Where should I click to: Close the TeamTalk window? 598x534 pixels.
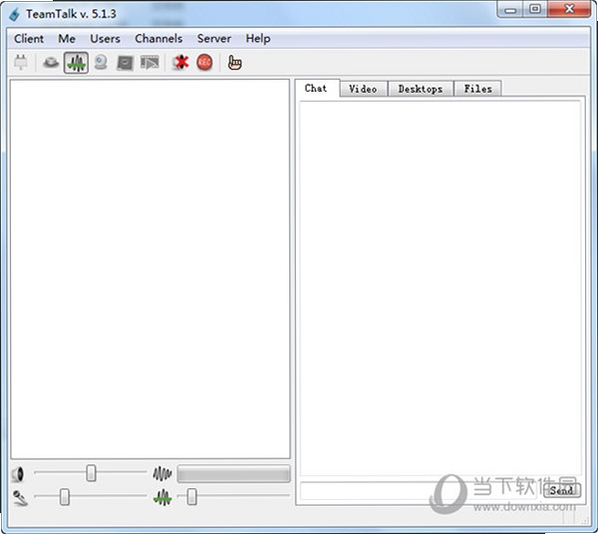pos(569,9)
